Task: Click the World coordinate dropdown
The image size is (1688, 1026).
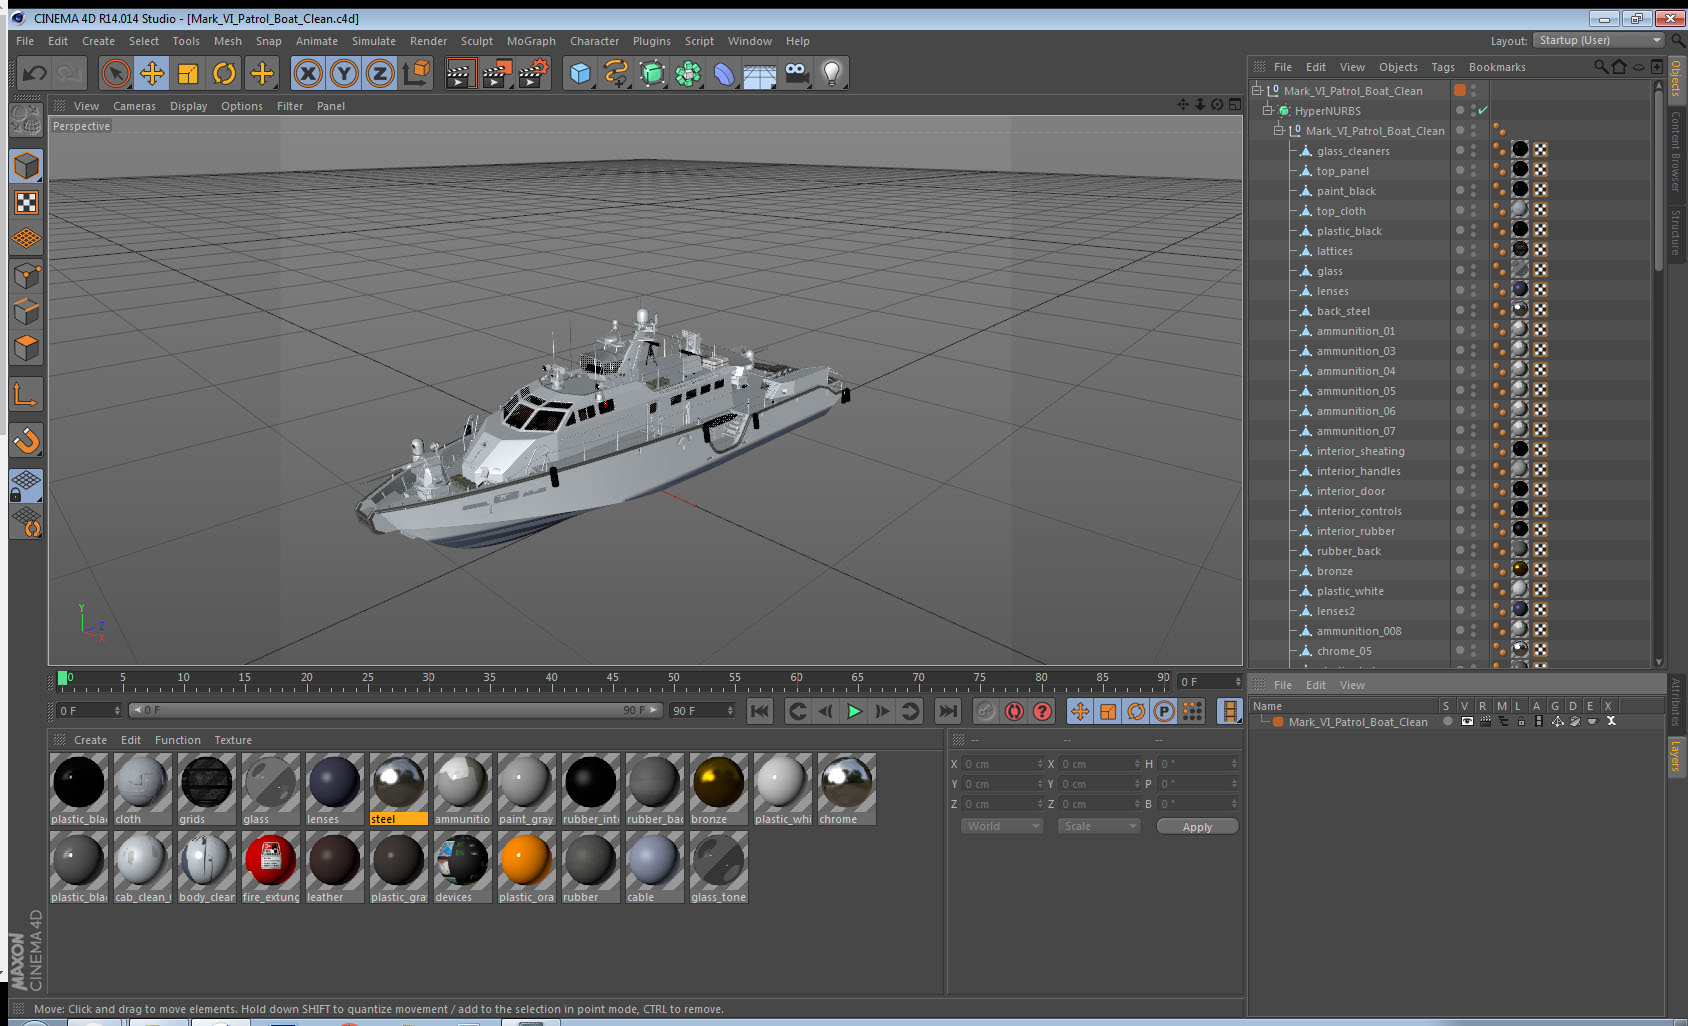Action: (x=1002, y=826)
